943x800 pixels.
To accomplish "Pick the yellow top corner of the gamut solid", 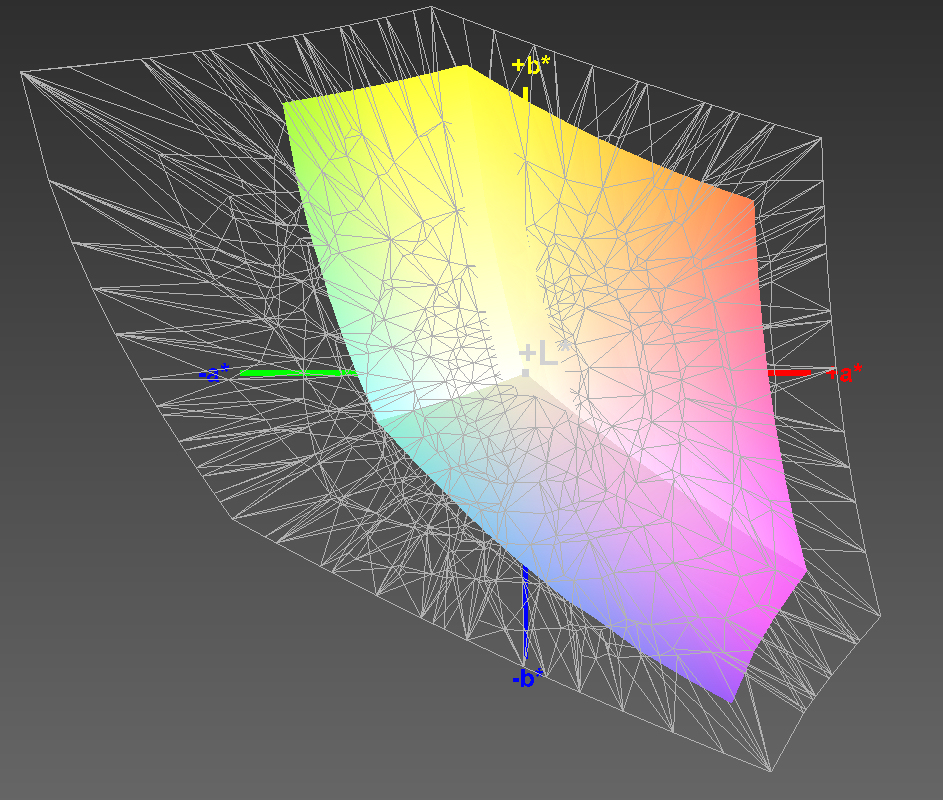I will tap(466, 69).
